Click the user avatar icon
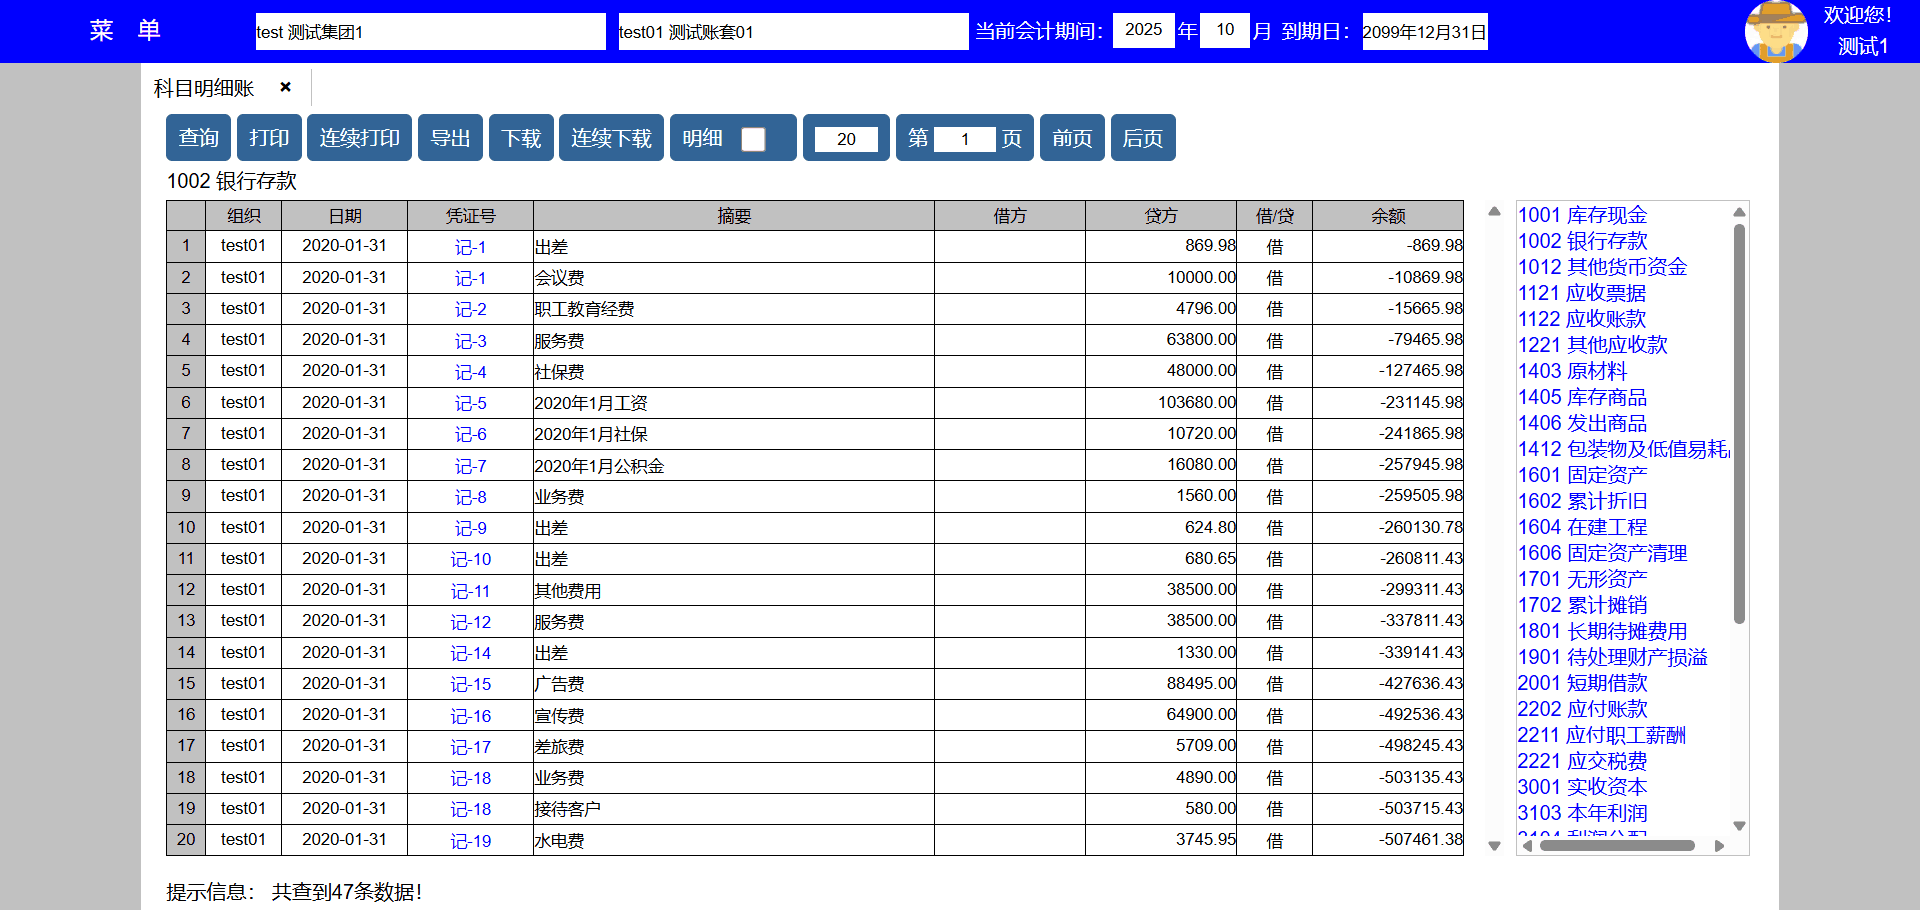 click(1775, 31)
